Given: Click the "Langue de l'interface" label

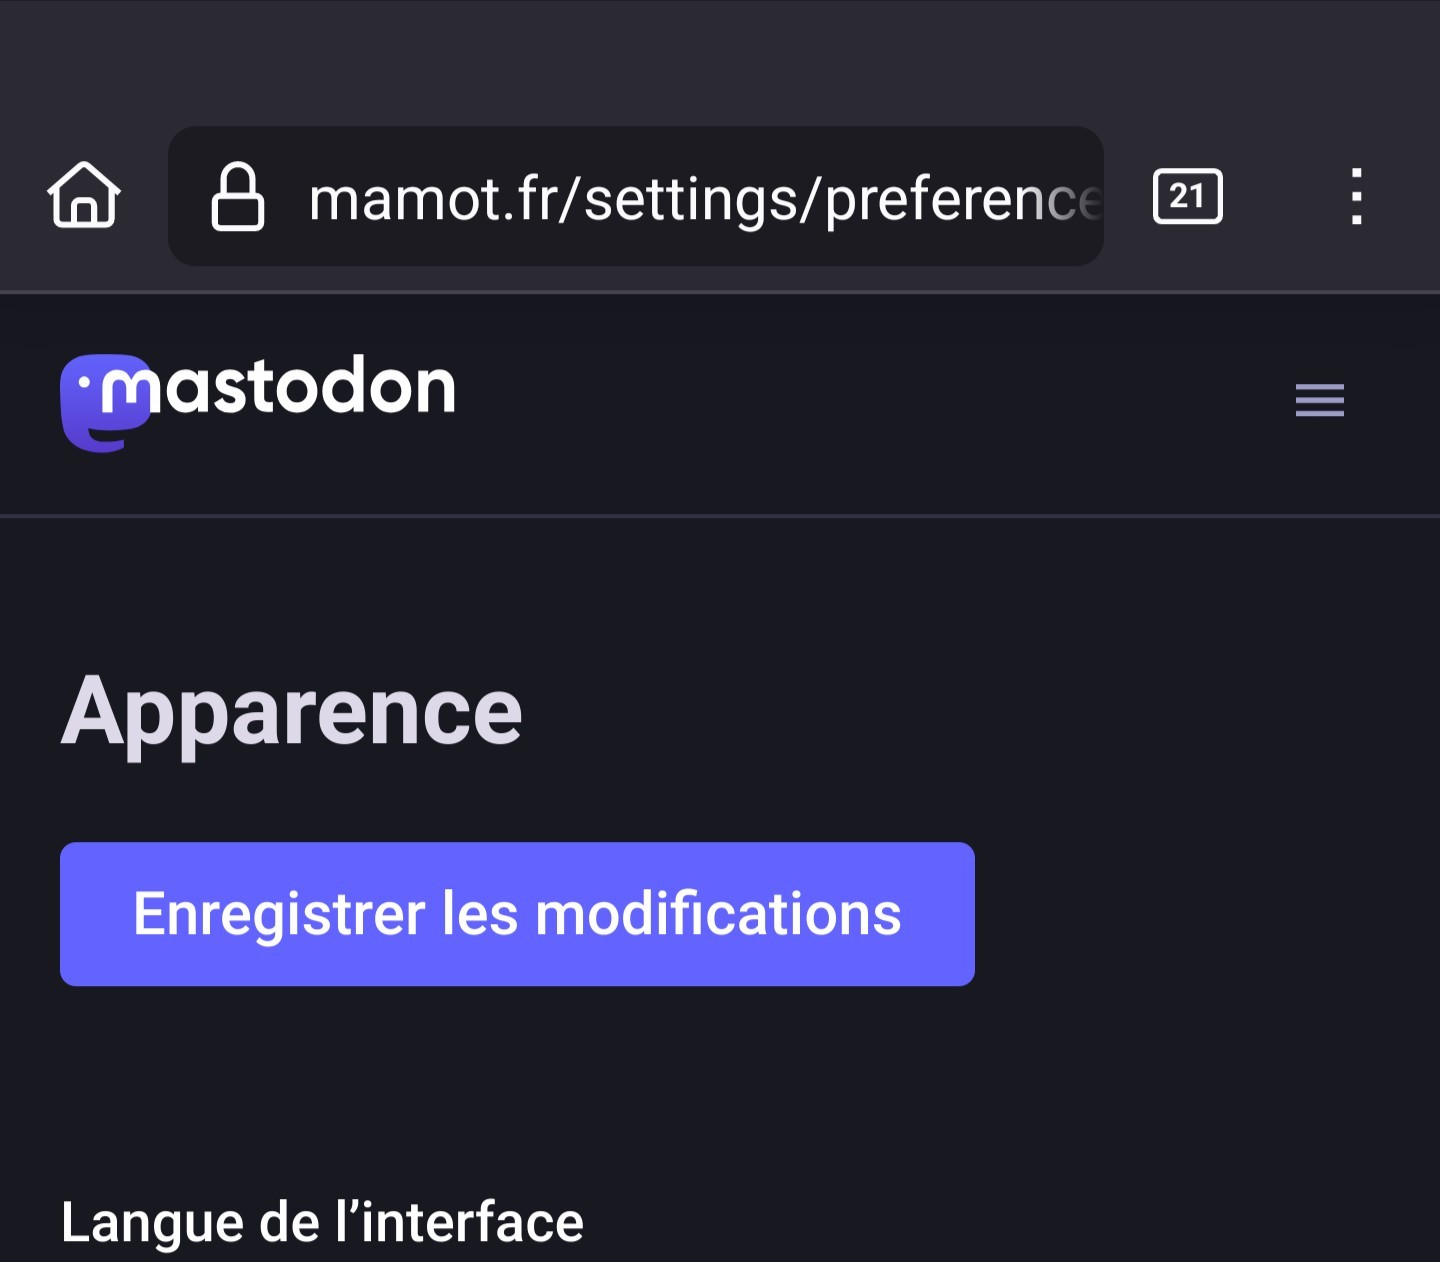Looking at the screenshot, I should (322, 1222).
